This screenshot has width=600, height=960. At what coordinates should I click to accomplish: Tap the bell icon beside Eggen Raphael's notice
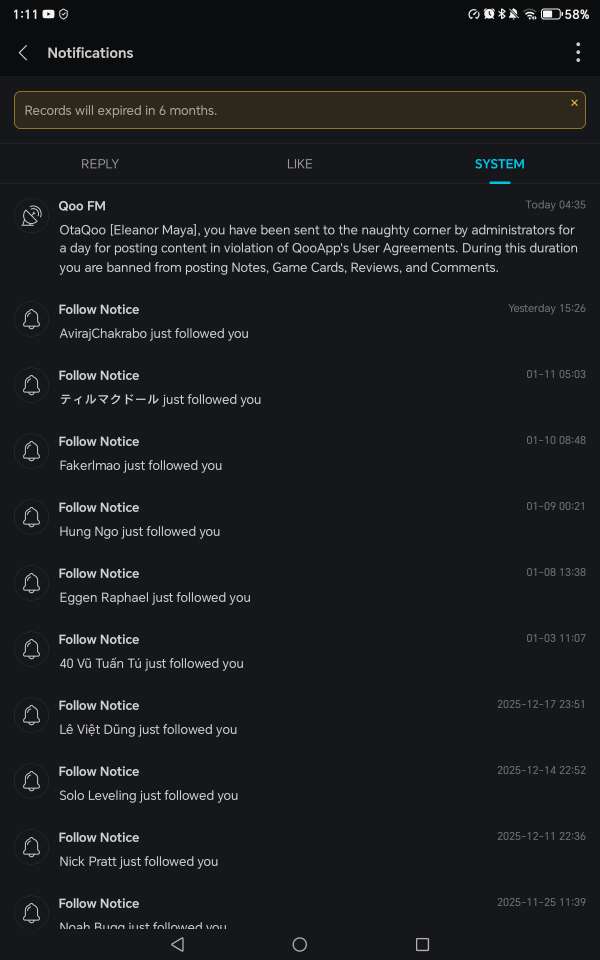[x=32, y=583]
